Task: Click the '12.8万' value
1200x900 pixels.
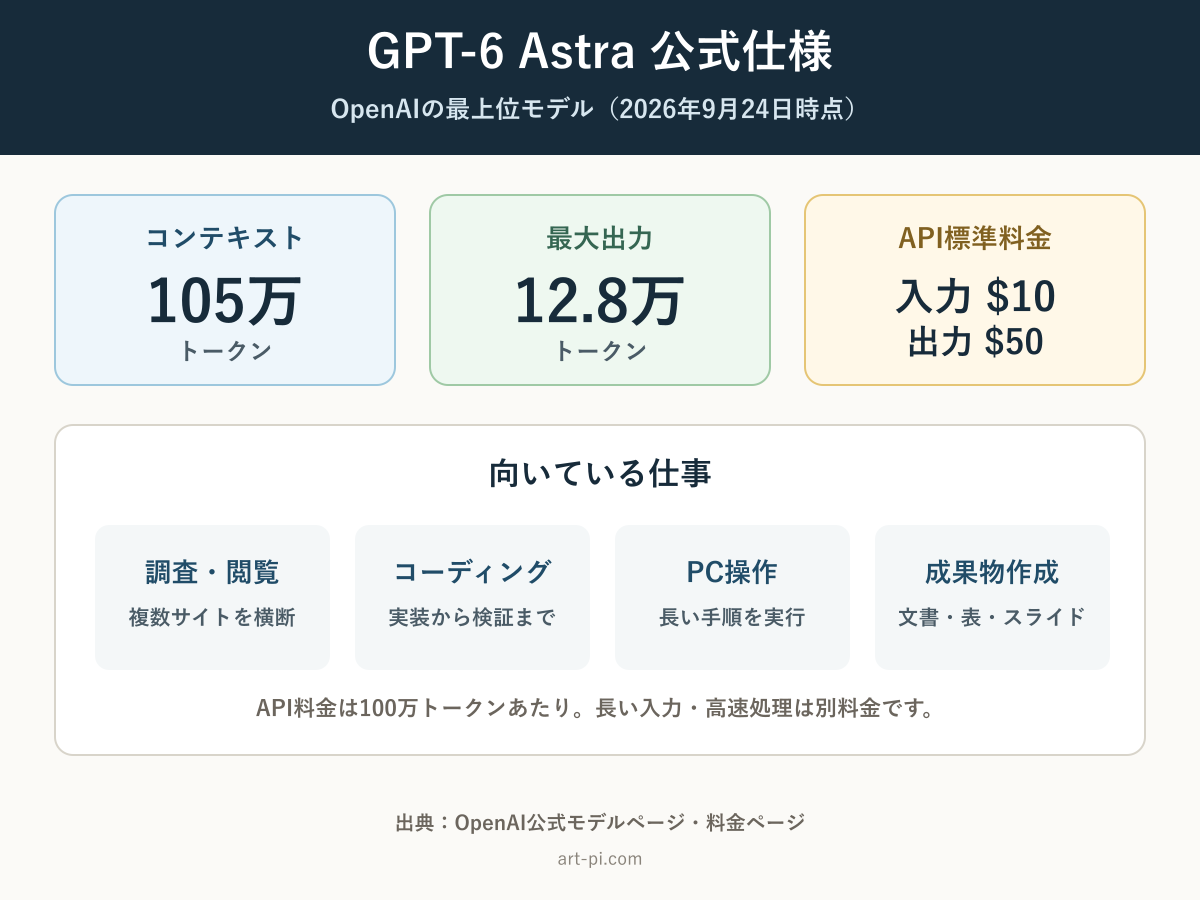Action: pos(600,300)
